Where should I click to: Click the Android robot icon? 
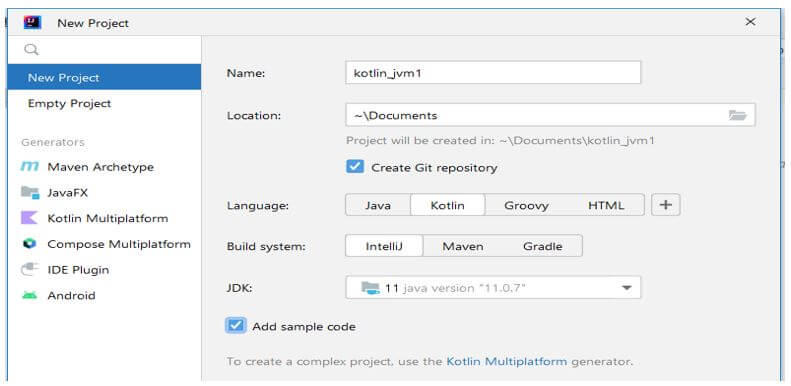(30, 295)
